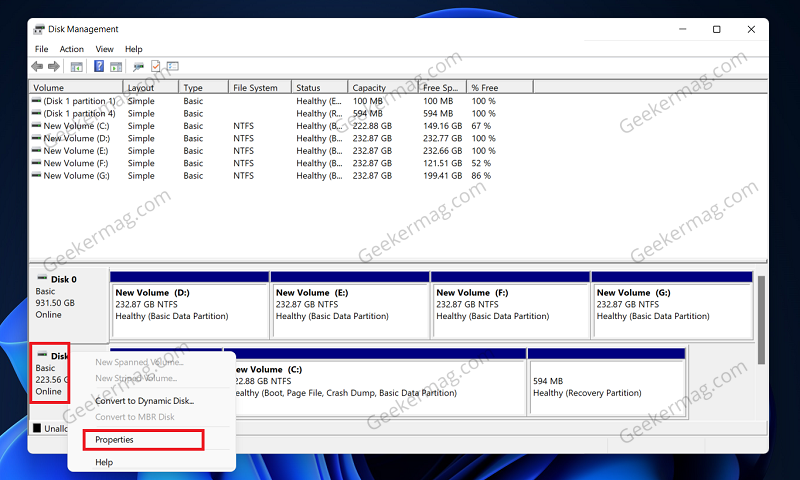Image resolution: width=800 pixels, height=480 pixels.
Task: Click the drive icon beside New Volume (E:) row
Action: [x=36, y=150]
